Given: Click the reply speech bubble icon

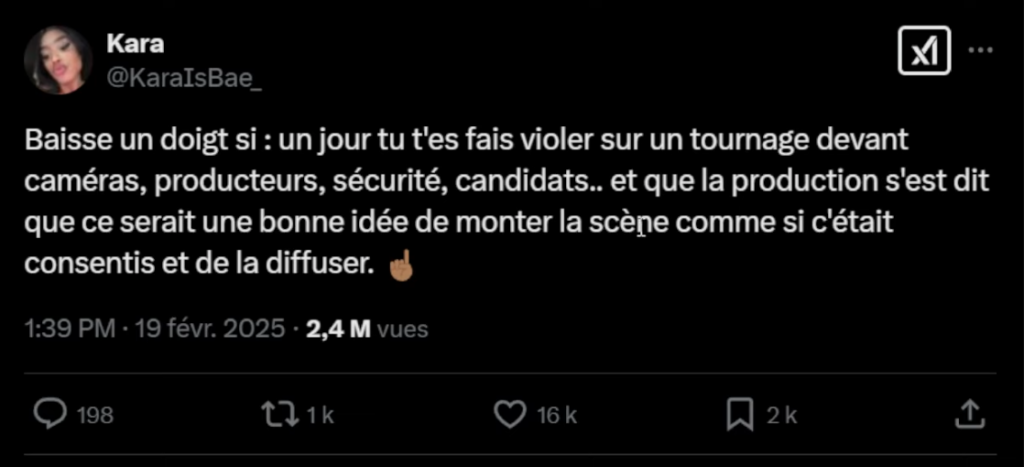Looking at the screenshot, I should tap(51, 414).
